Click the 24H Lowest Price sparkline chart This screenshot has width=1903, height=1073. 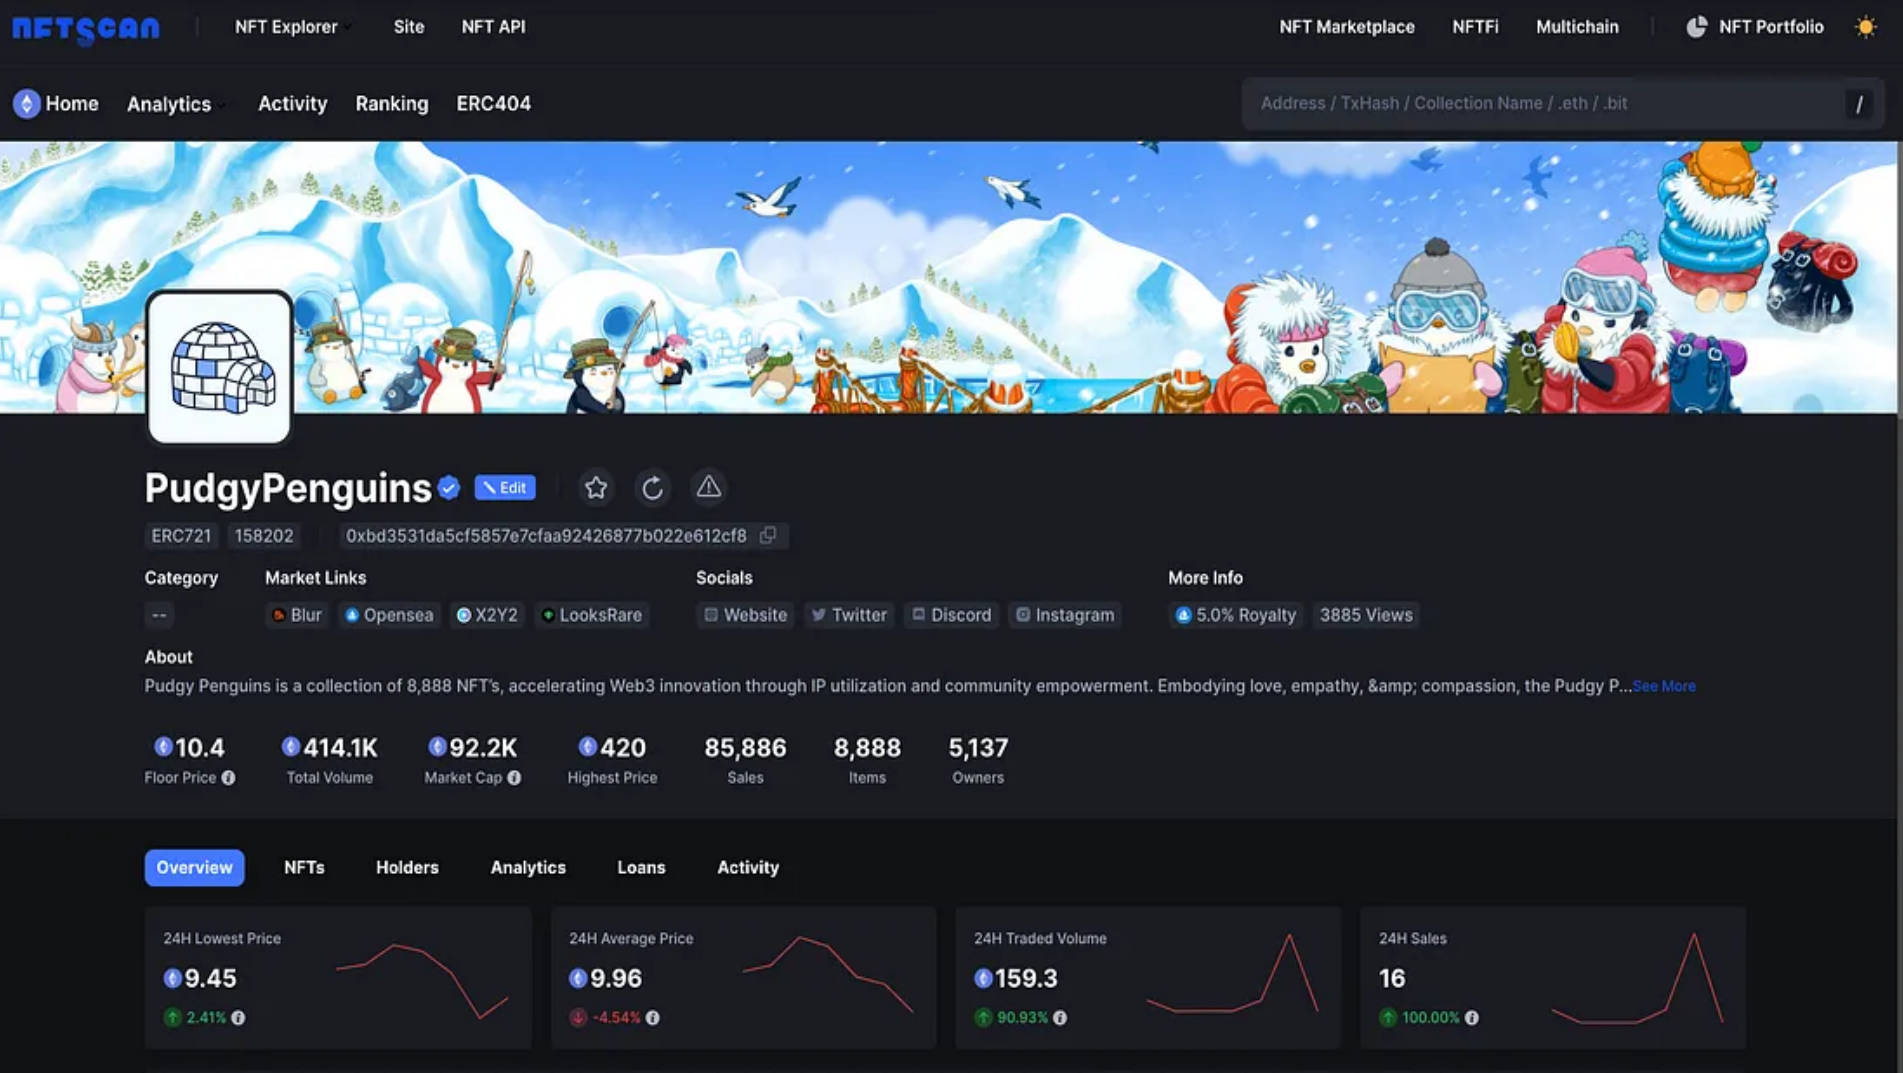pos(422,980)
